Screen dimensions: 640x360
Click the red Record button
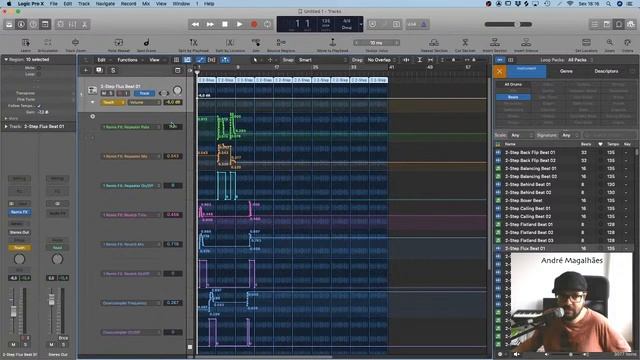(x=254, y=24)
